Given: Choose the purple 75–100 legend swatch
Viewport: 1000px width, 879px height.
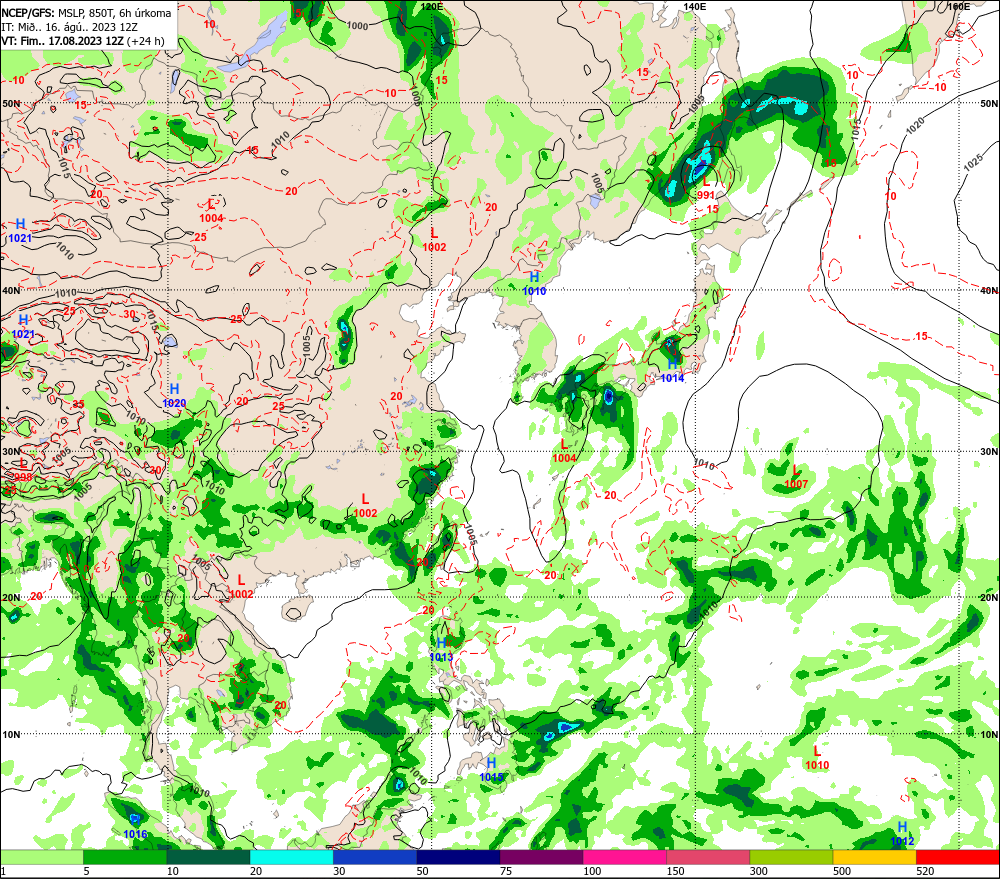Looking at the screenshot, I should (x=541, y=857).
